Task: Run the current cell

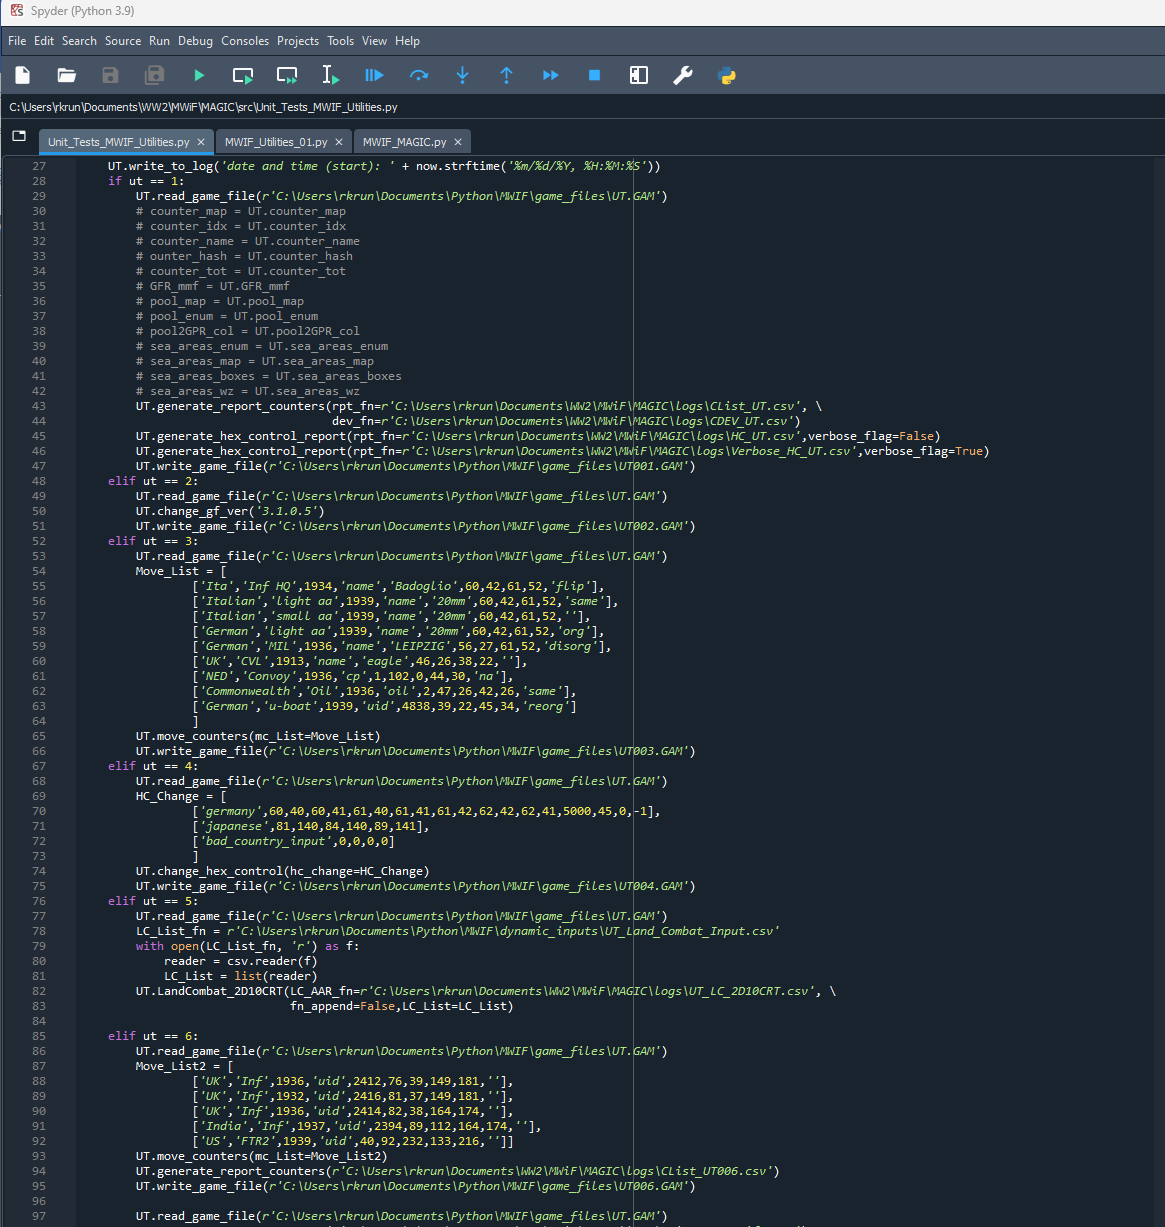Action: [x=243, y=75]
